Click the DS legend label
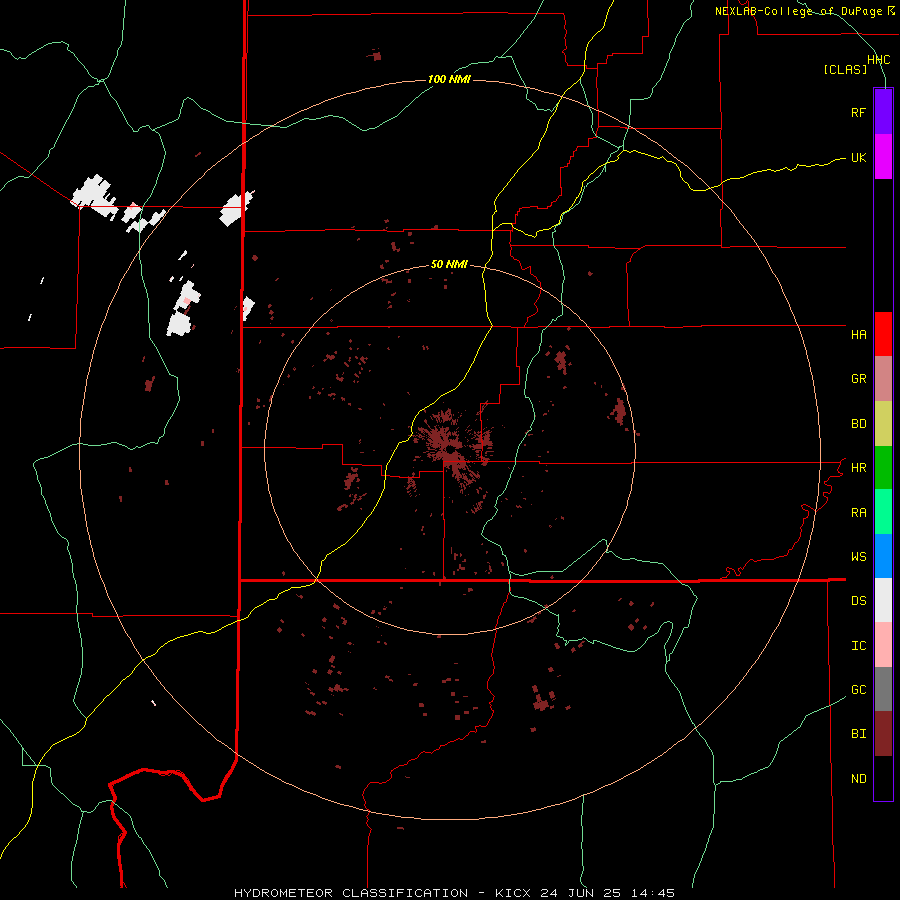This screenshot has width=900, height=900. (x=858, y=601)
